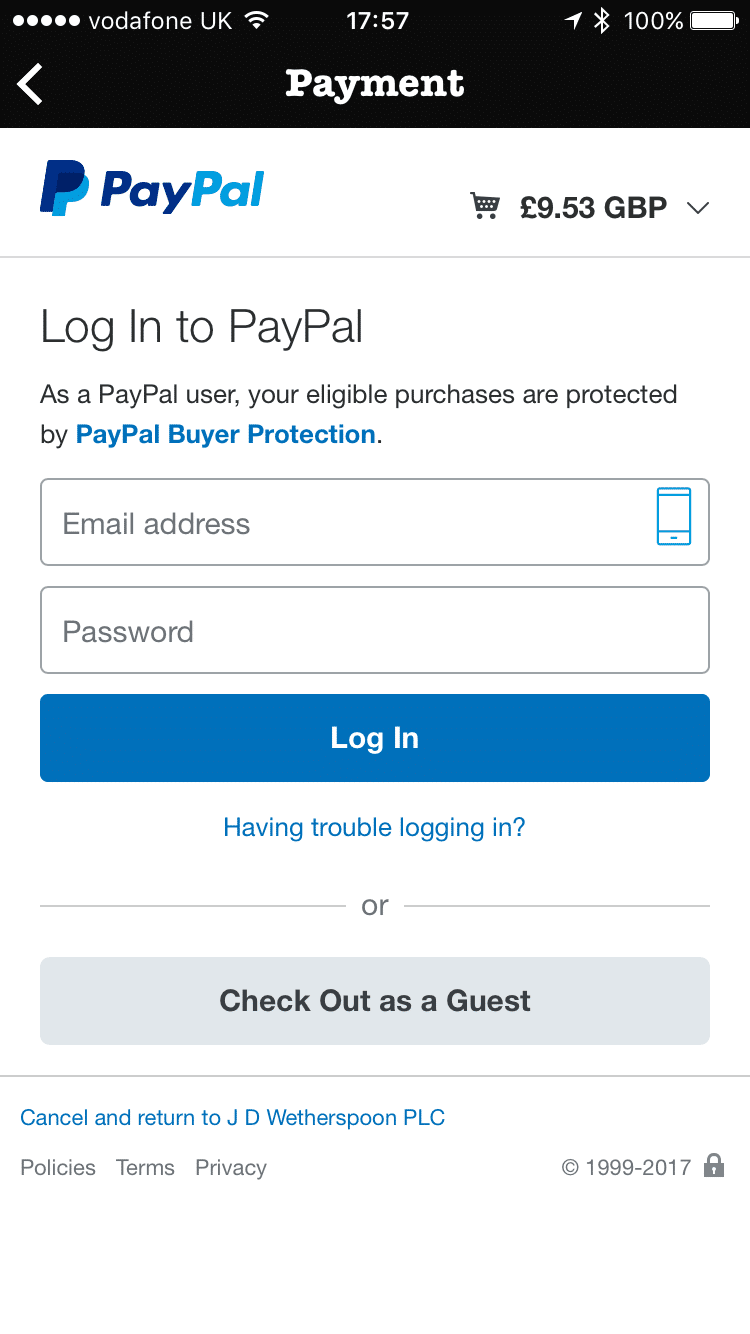This screenshot has height=1334, width=750.
Task: Open PayPal Buyer Protection link
Action: tap(226, 435)
